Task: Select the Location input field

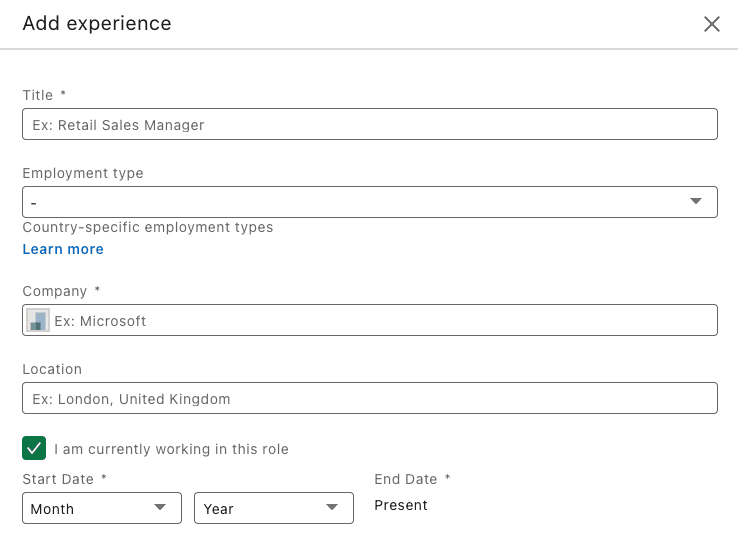Action: coord(370,398)
